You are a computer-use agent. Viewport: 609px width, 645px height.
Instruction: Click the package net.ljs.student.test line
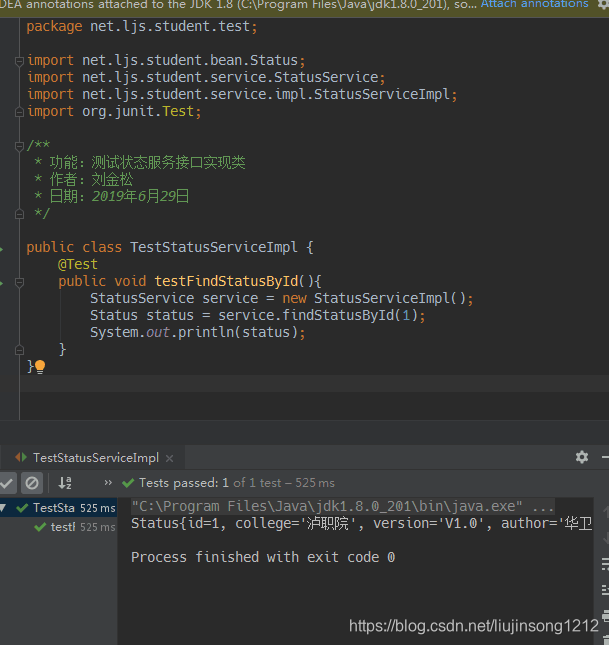pos(142,27)
